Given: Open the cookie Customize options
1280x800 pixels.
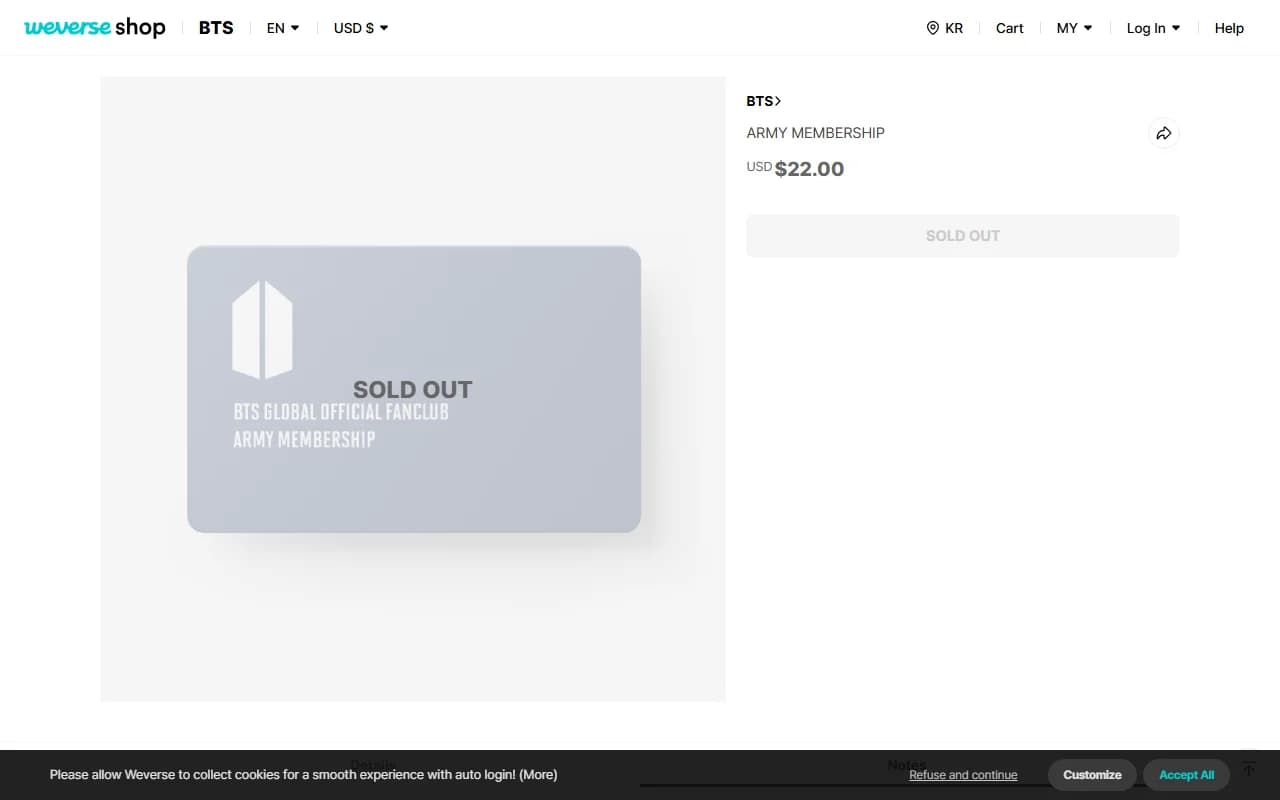Looking at the screenshot, I should coord(1092,774).
